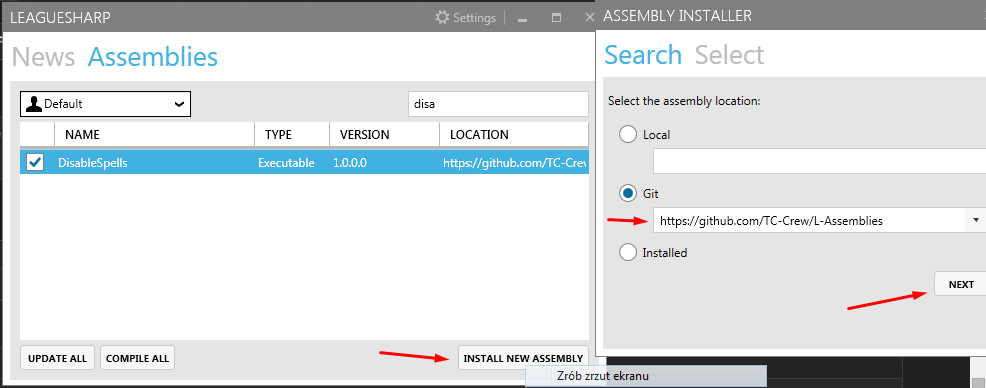Click the DisableSpells GitHub location cell
The width and height of the screenshot is (986, 388).
pos(515,163)
